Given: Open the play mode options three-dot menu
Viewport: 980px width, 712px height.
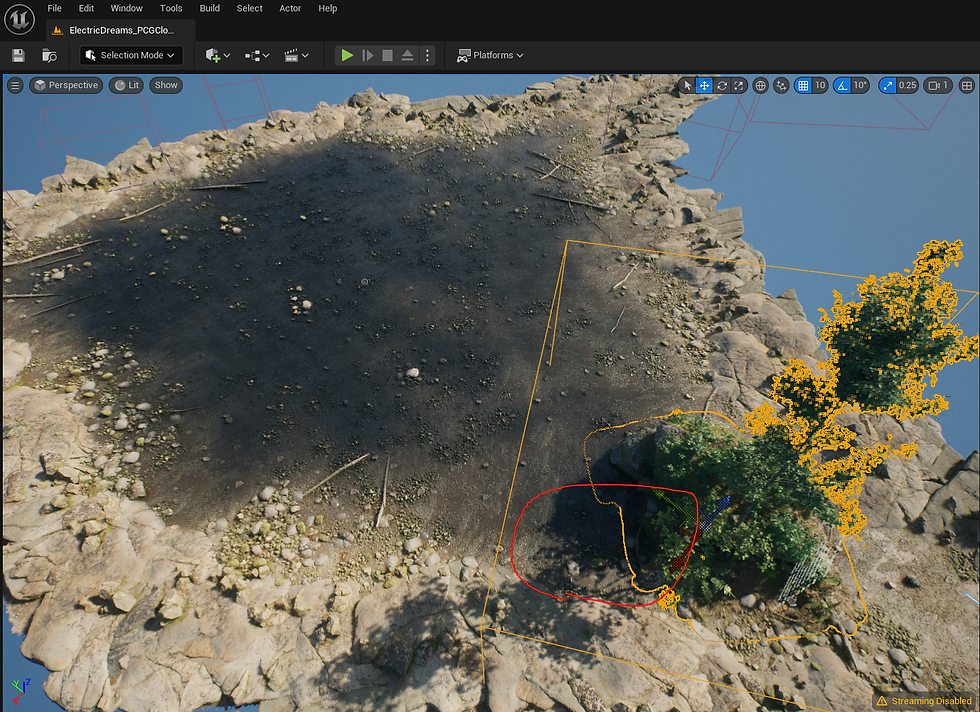Looking at the screenshot, I should point(428,56).
